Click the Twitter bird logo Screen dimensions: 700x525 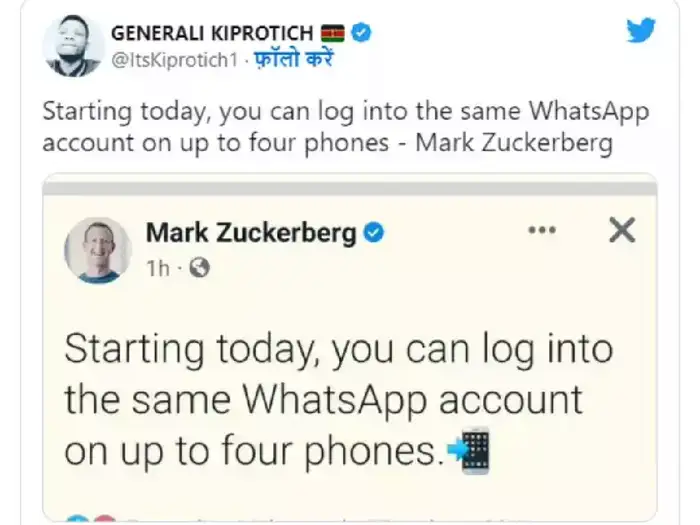coord(641,31)
